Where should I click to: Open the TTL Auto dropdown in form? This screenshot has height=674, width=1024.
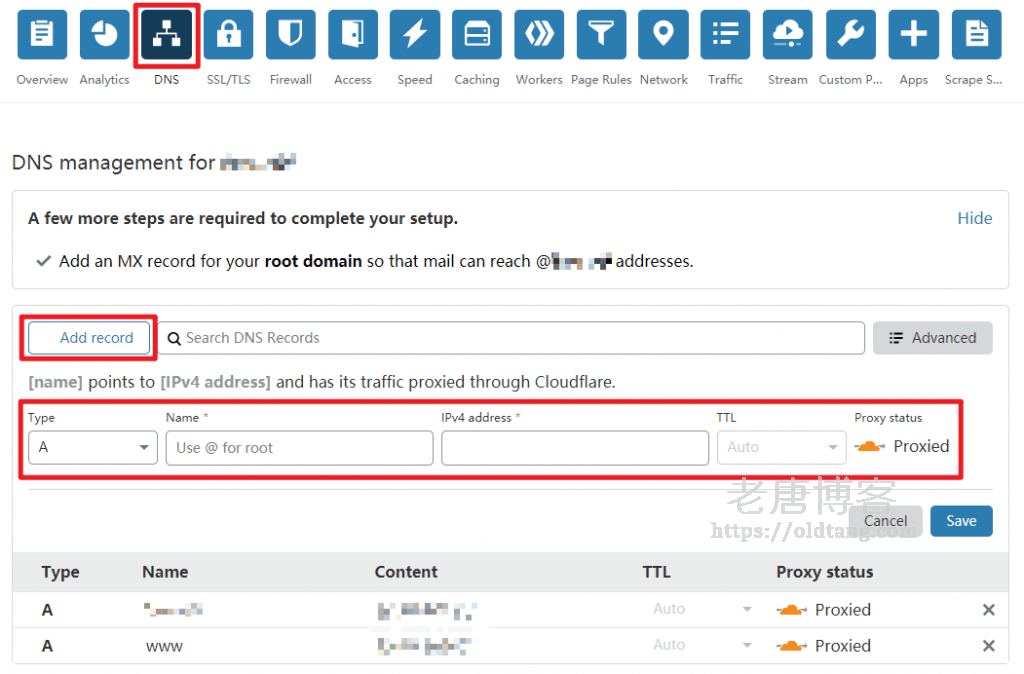pos(781,447)
